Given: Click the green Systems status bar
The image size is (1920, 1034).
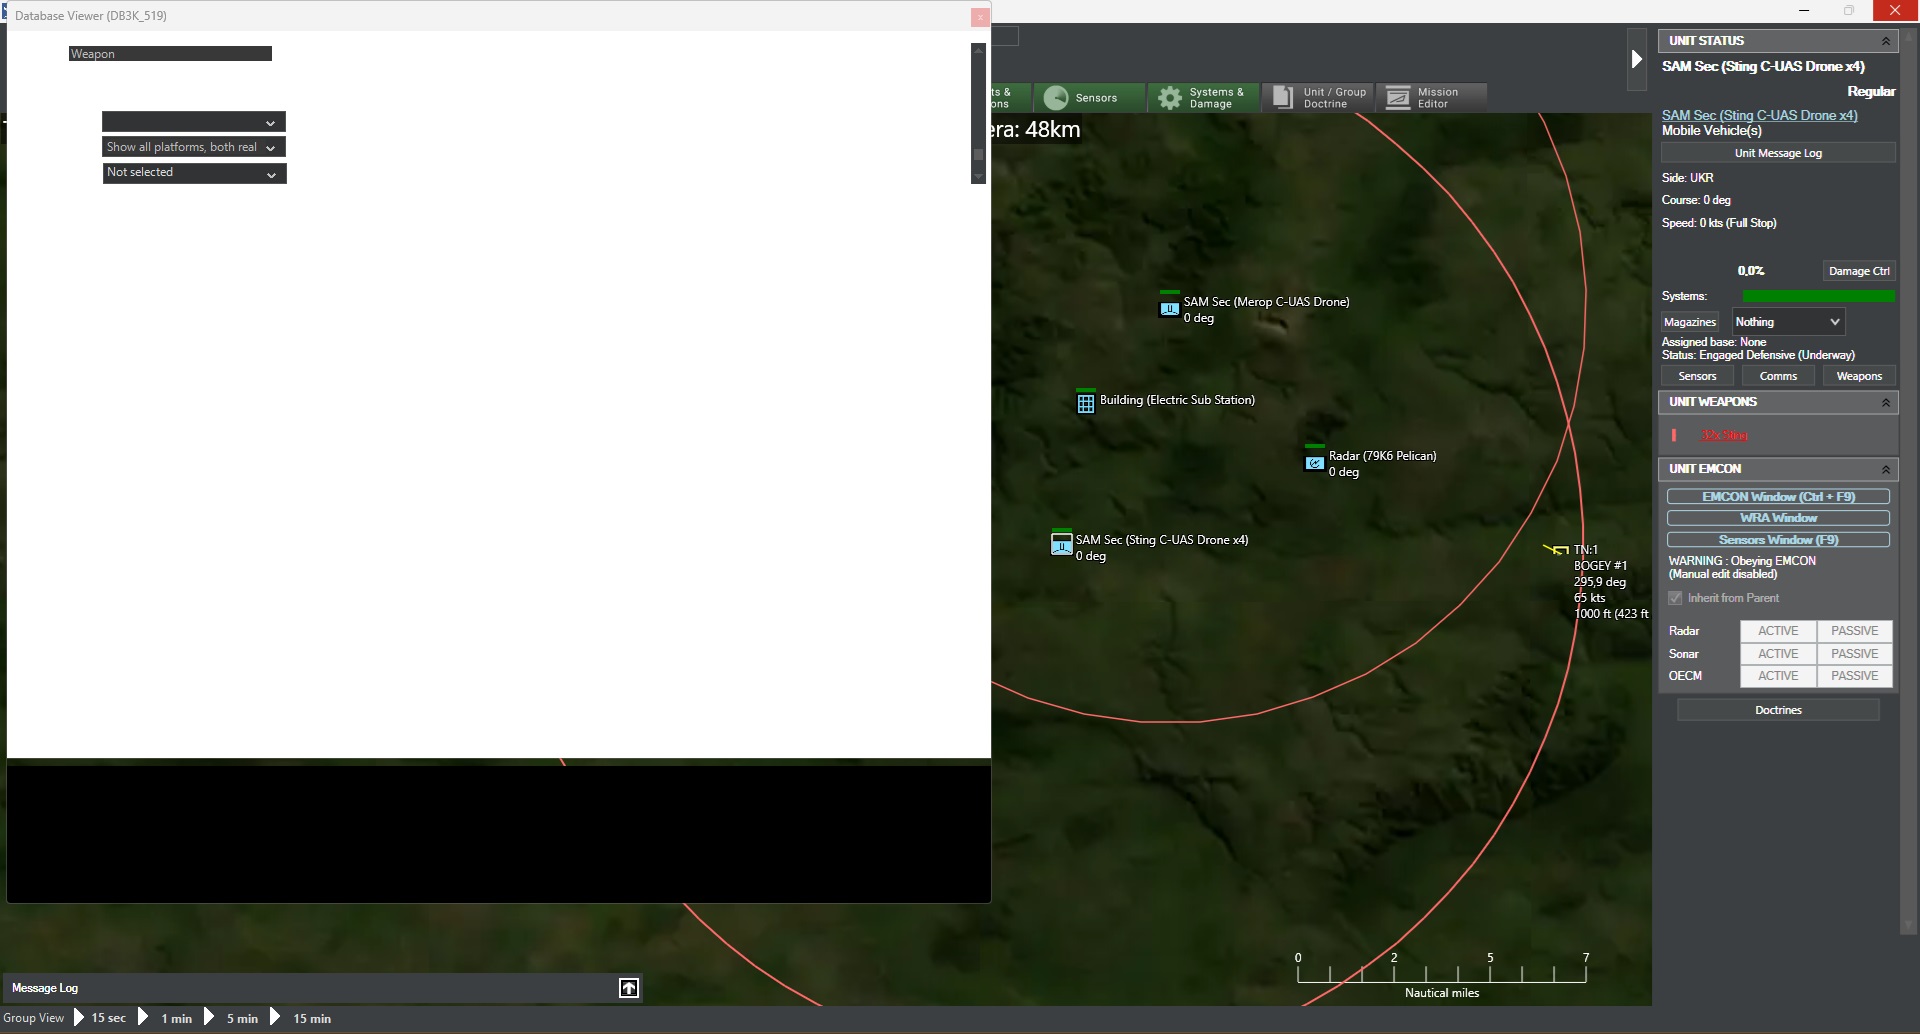Looking at the screenshot, I should point(1818,296).
